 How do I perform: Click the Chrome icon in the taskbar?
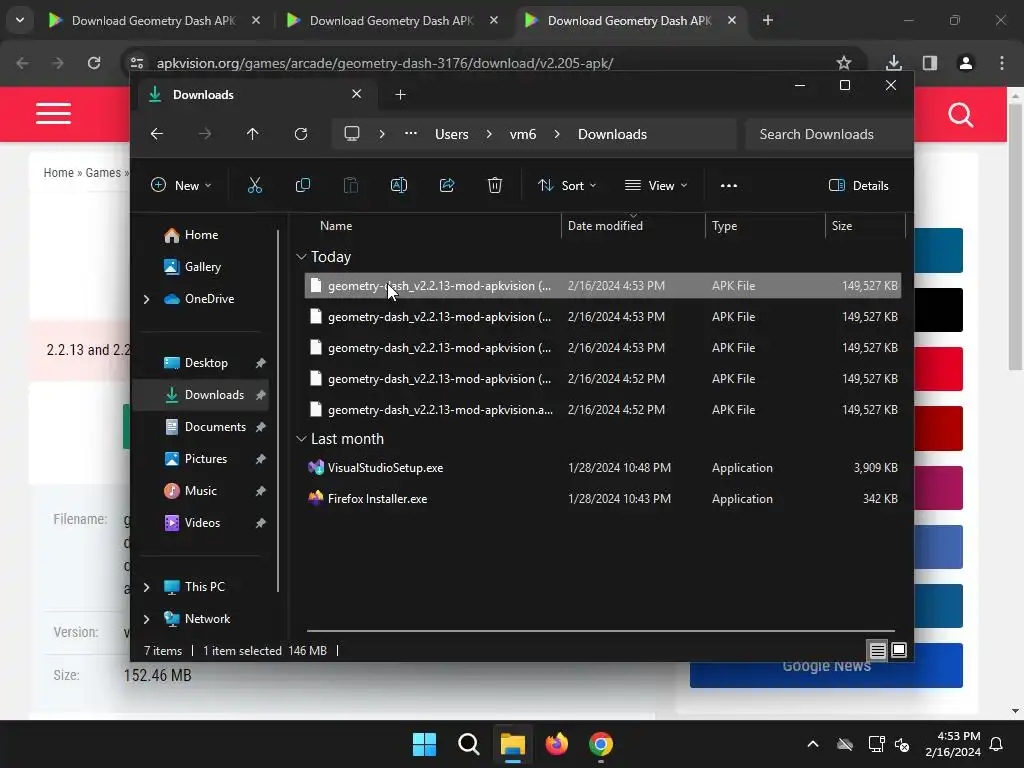601,744
